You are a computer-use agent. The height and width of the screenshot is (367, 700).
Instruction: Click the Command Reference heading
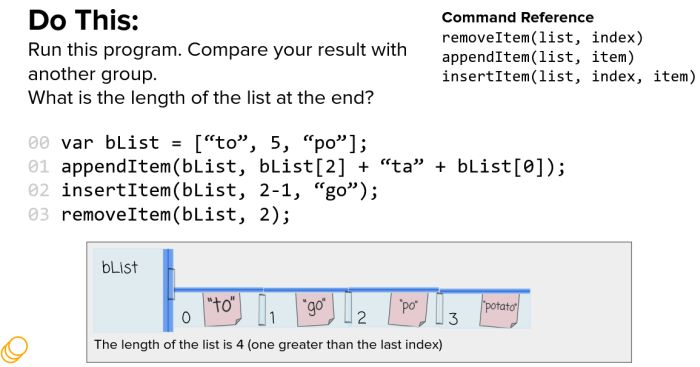[517, 17]
